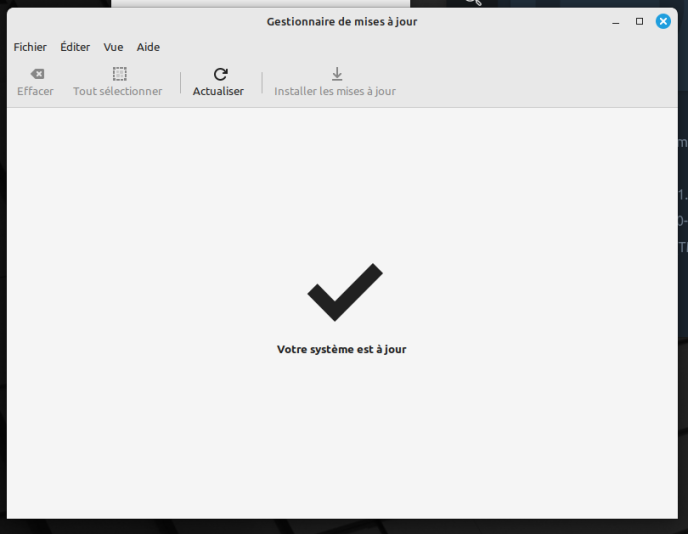
Task: Click the separator between Actualiser and Installer
Action: [x=262, y=83]
